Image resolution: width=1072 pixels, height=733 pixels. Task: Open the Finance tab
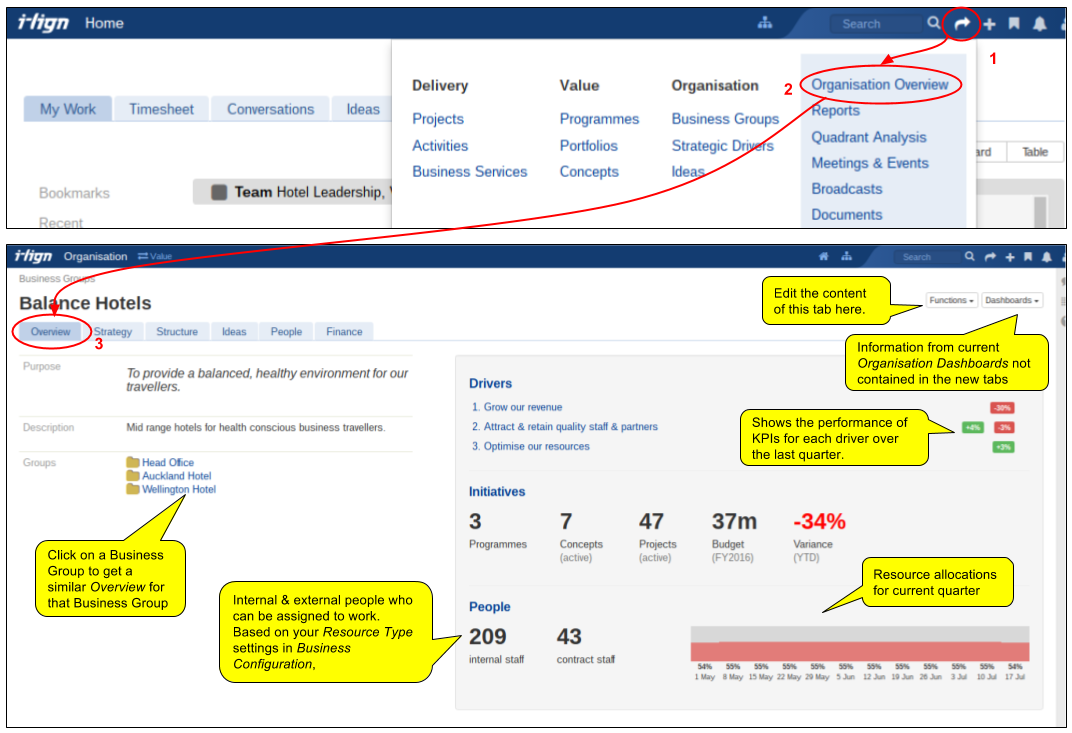click(344, 332)
